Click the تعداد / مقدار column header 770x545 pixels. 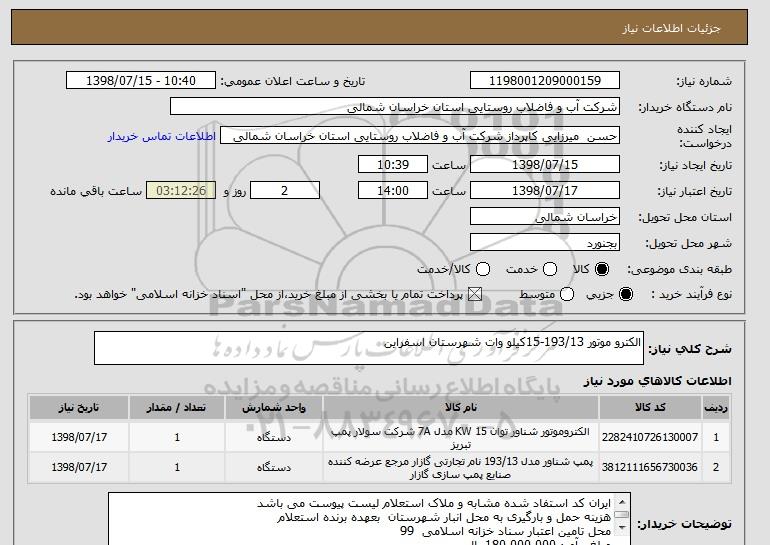tap(177, 408)
